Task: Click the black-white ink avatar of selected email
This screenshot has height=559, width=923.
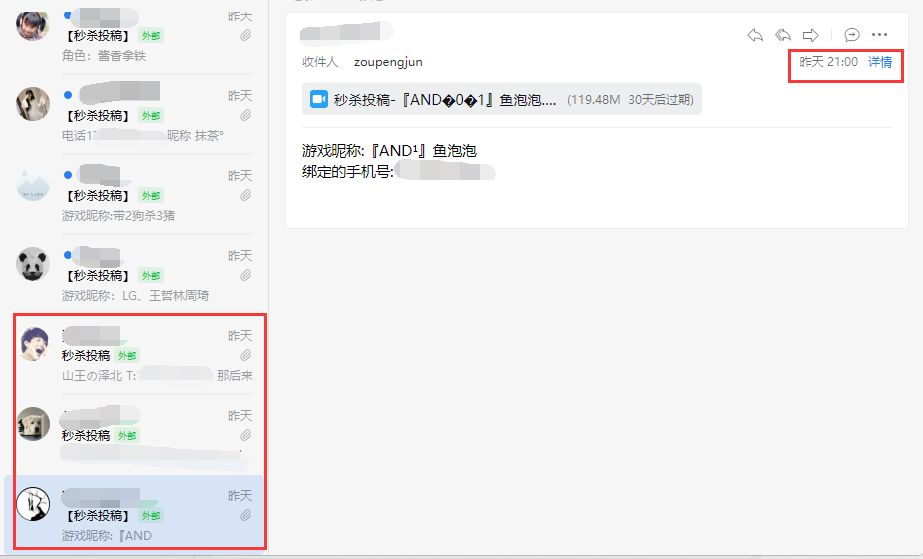Action: pos(33,504)
